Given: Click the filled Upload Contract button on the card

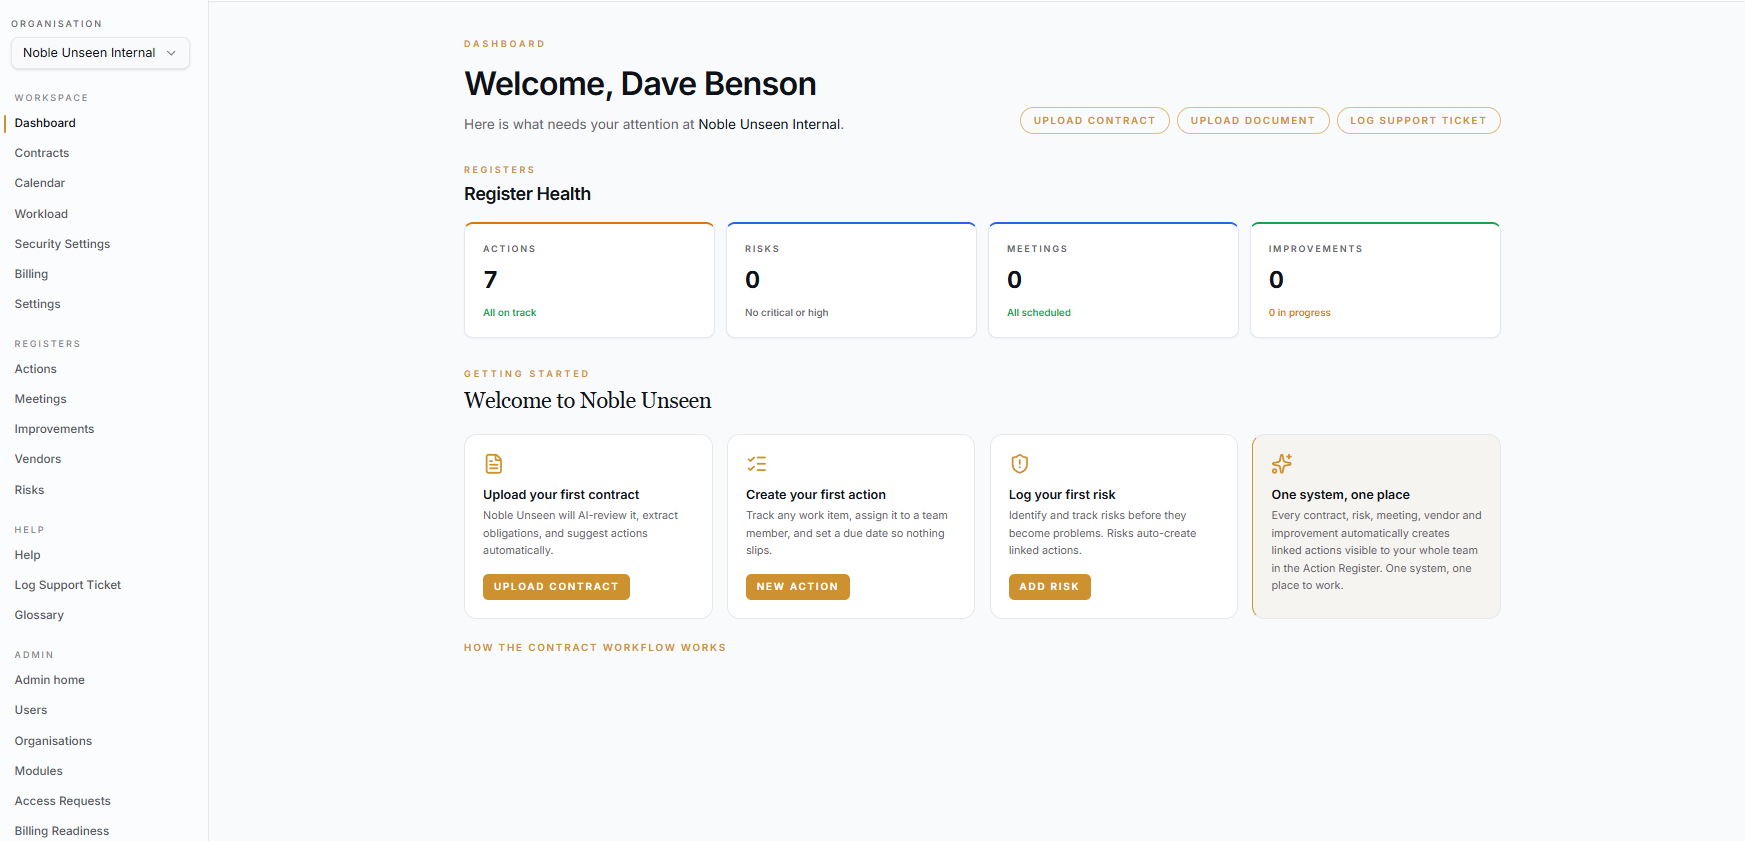Looking at the screenshot, I should click(x=556, y=587).
